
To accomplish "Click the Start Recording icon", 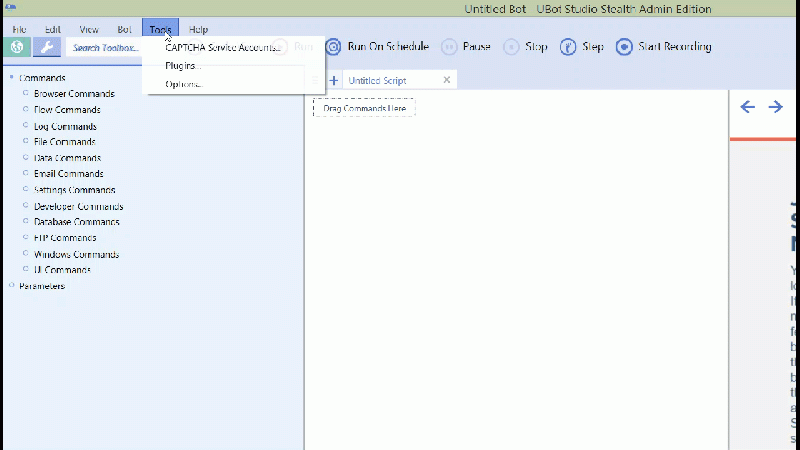I will point(624,47).
